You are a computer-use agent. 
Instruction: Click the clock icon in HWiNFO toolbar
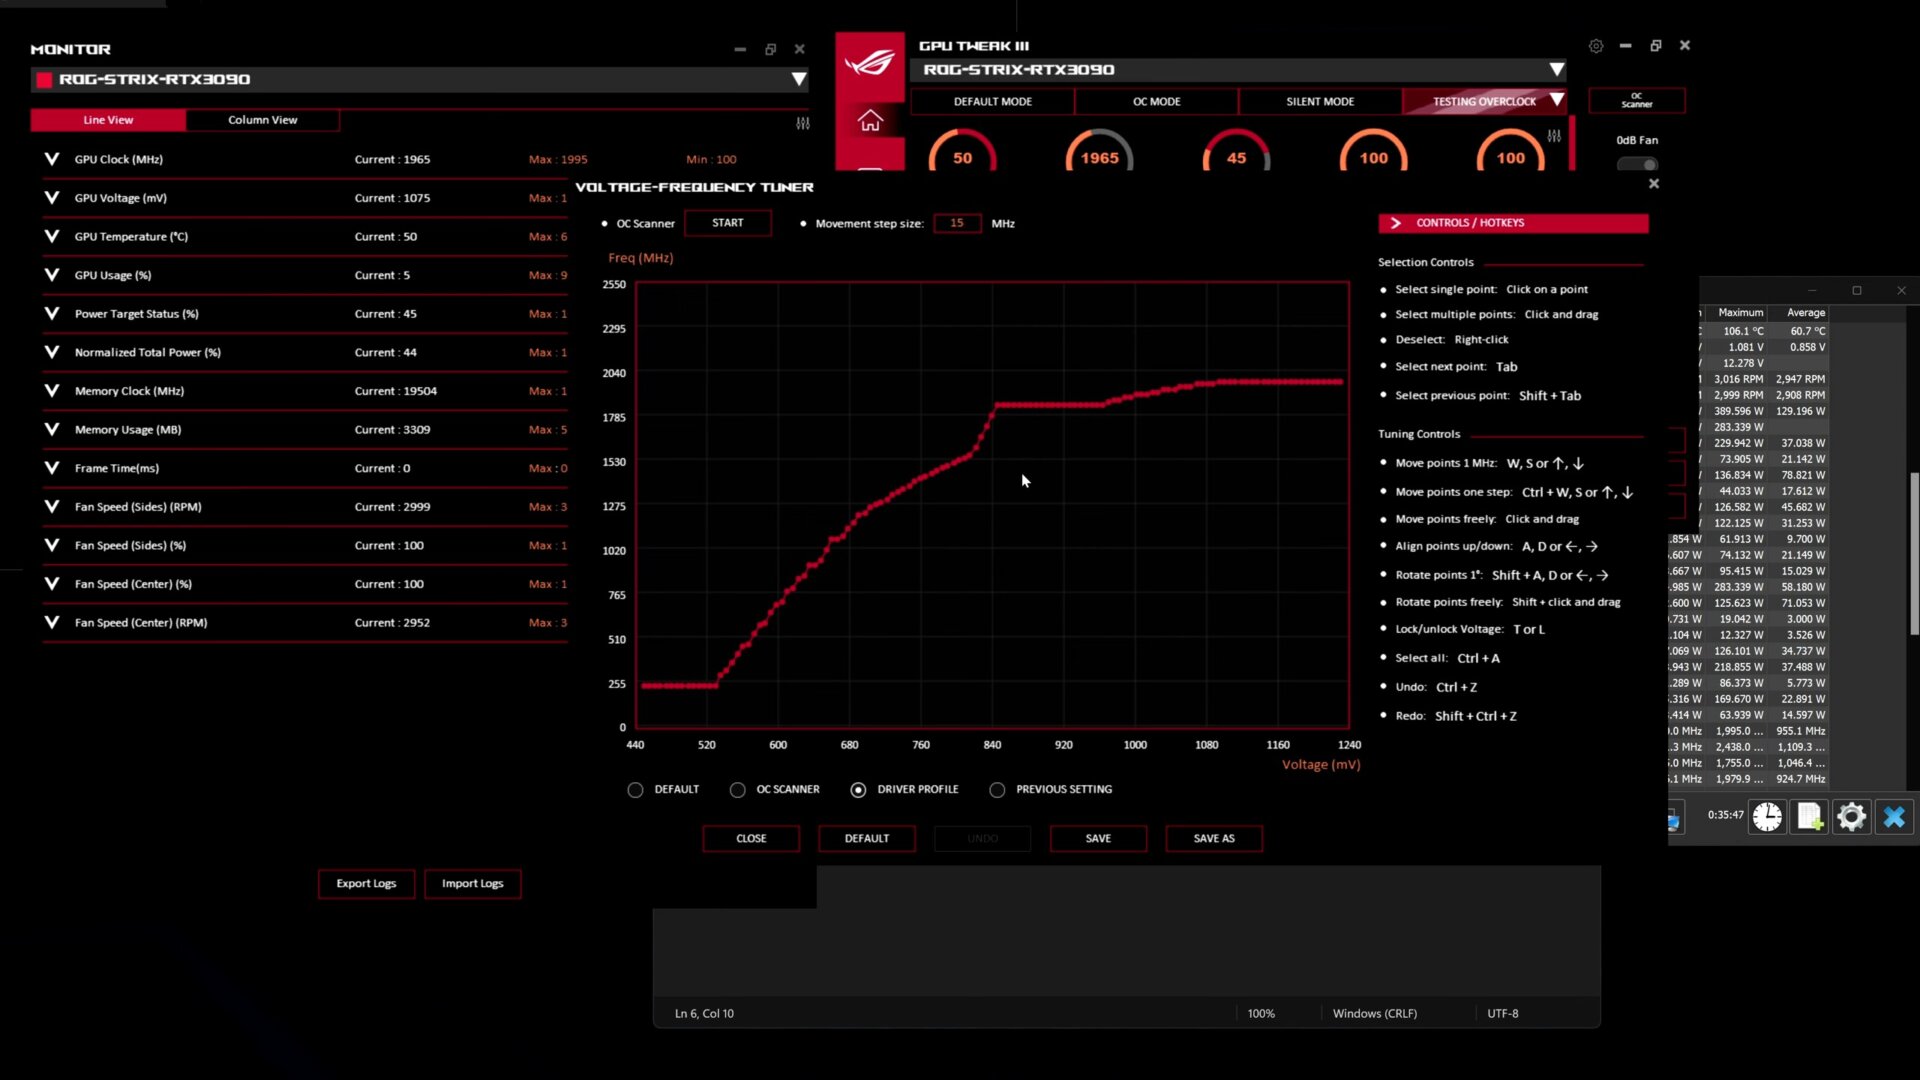click(x=1767, y=817)
